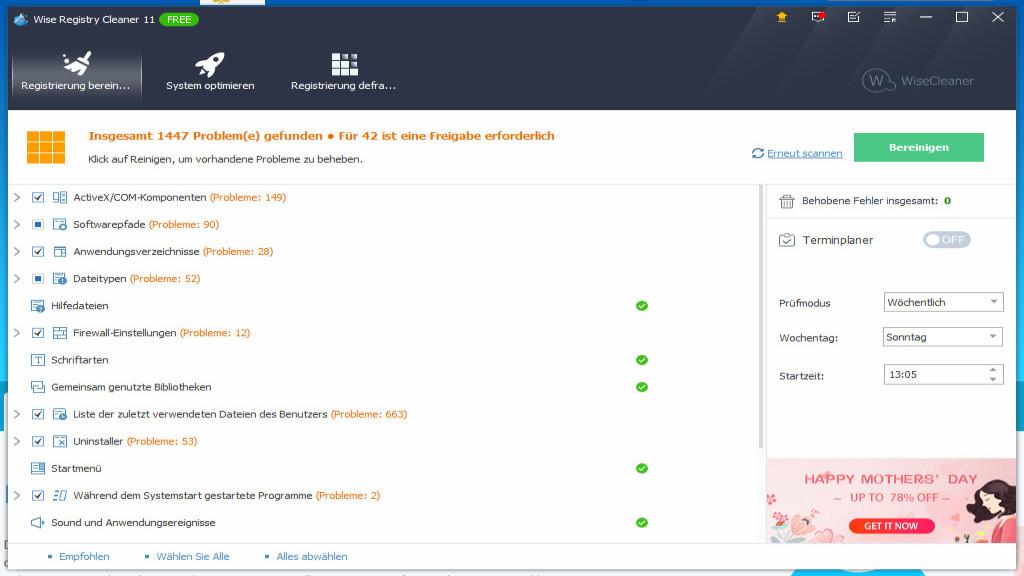The image size is (1024, 576).
Task: Click the Schriftarten category icon
Action: pos(38,360)
